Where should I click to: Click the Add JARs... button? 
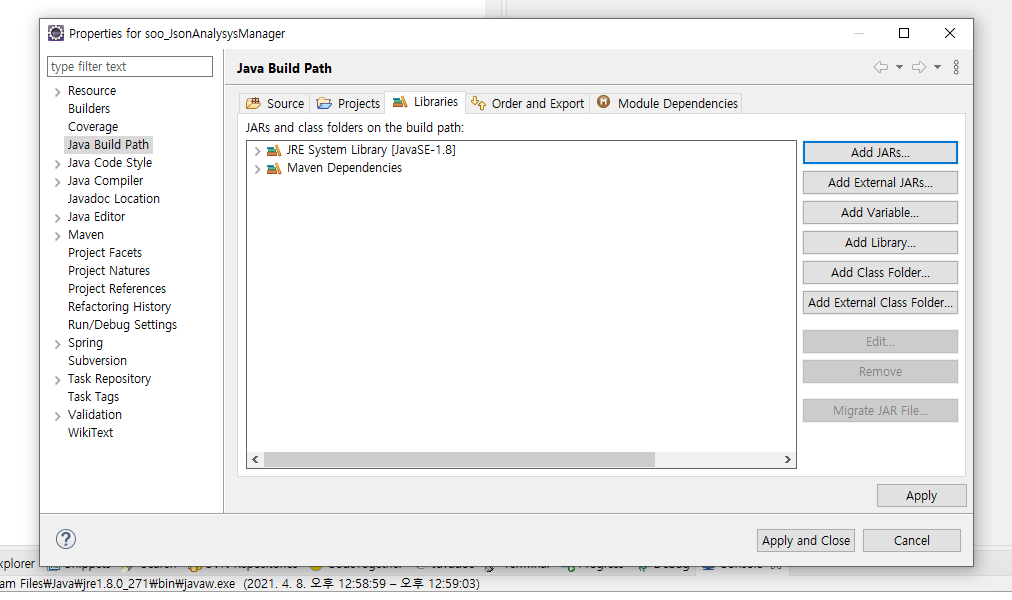point(880,152)
